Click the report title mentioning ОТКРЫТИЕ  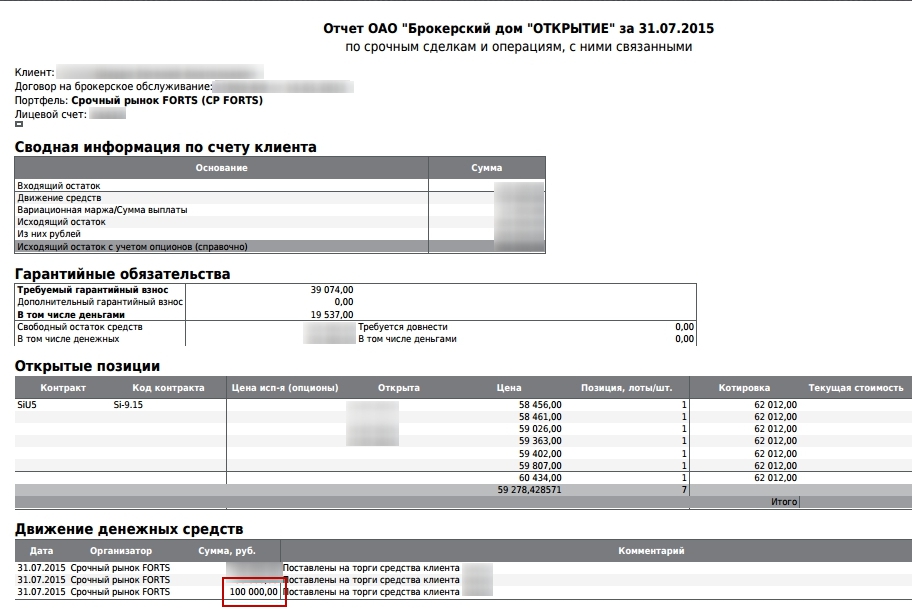click(x=519, y=28)
